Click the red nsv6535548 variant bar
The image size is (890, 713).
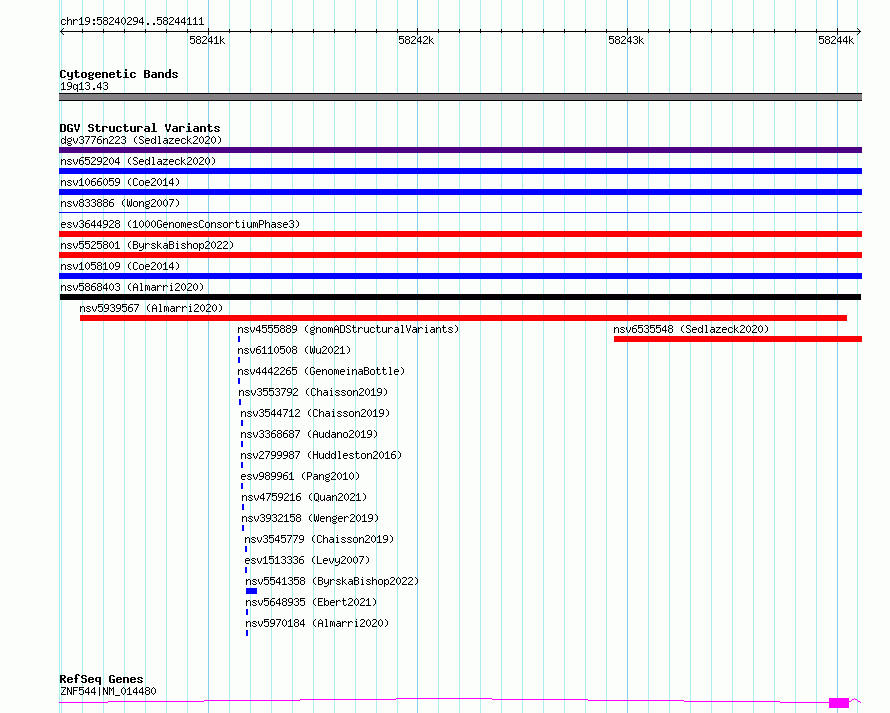tap(738, 339)
